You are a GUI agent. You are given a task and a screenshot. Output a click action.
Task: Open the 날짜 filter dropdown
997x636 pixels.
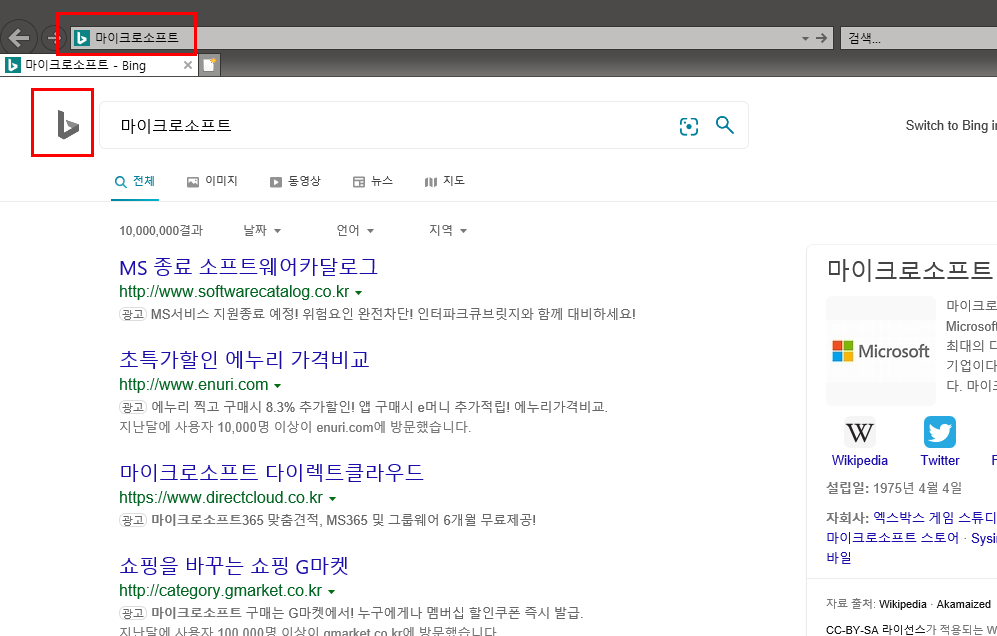point(262,230)
